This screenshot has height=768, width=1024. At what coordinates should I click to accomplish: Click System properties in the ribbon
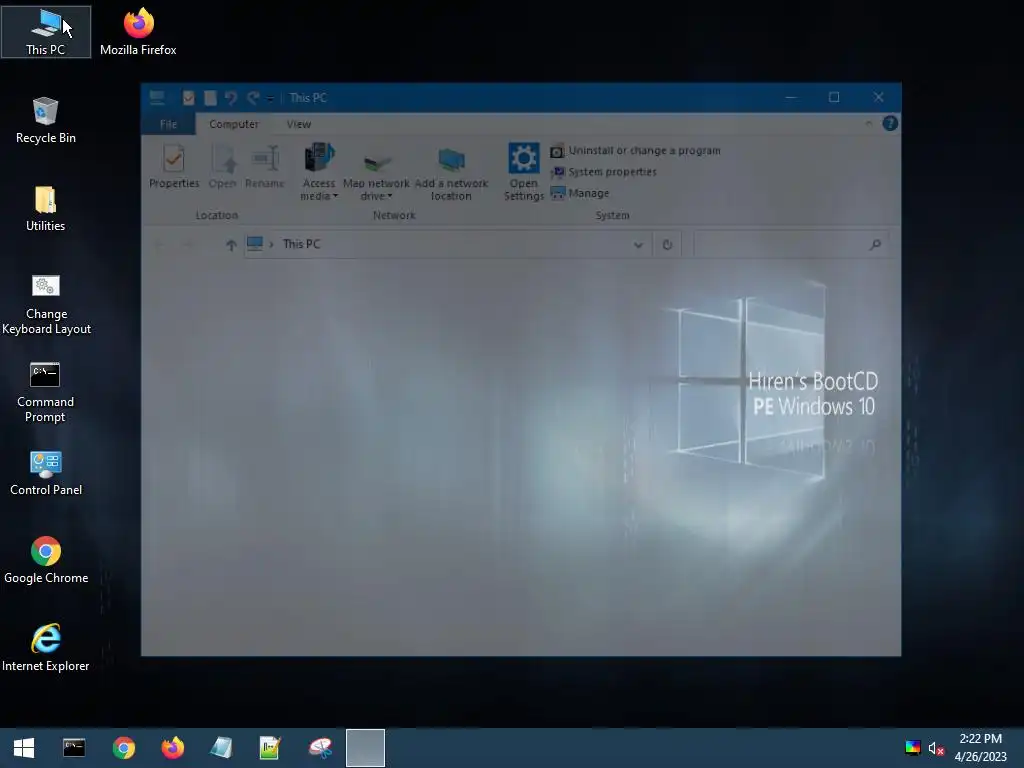coord(603,172)
